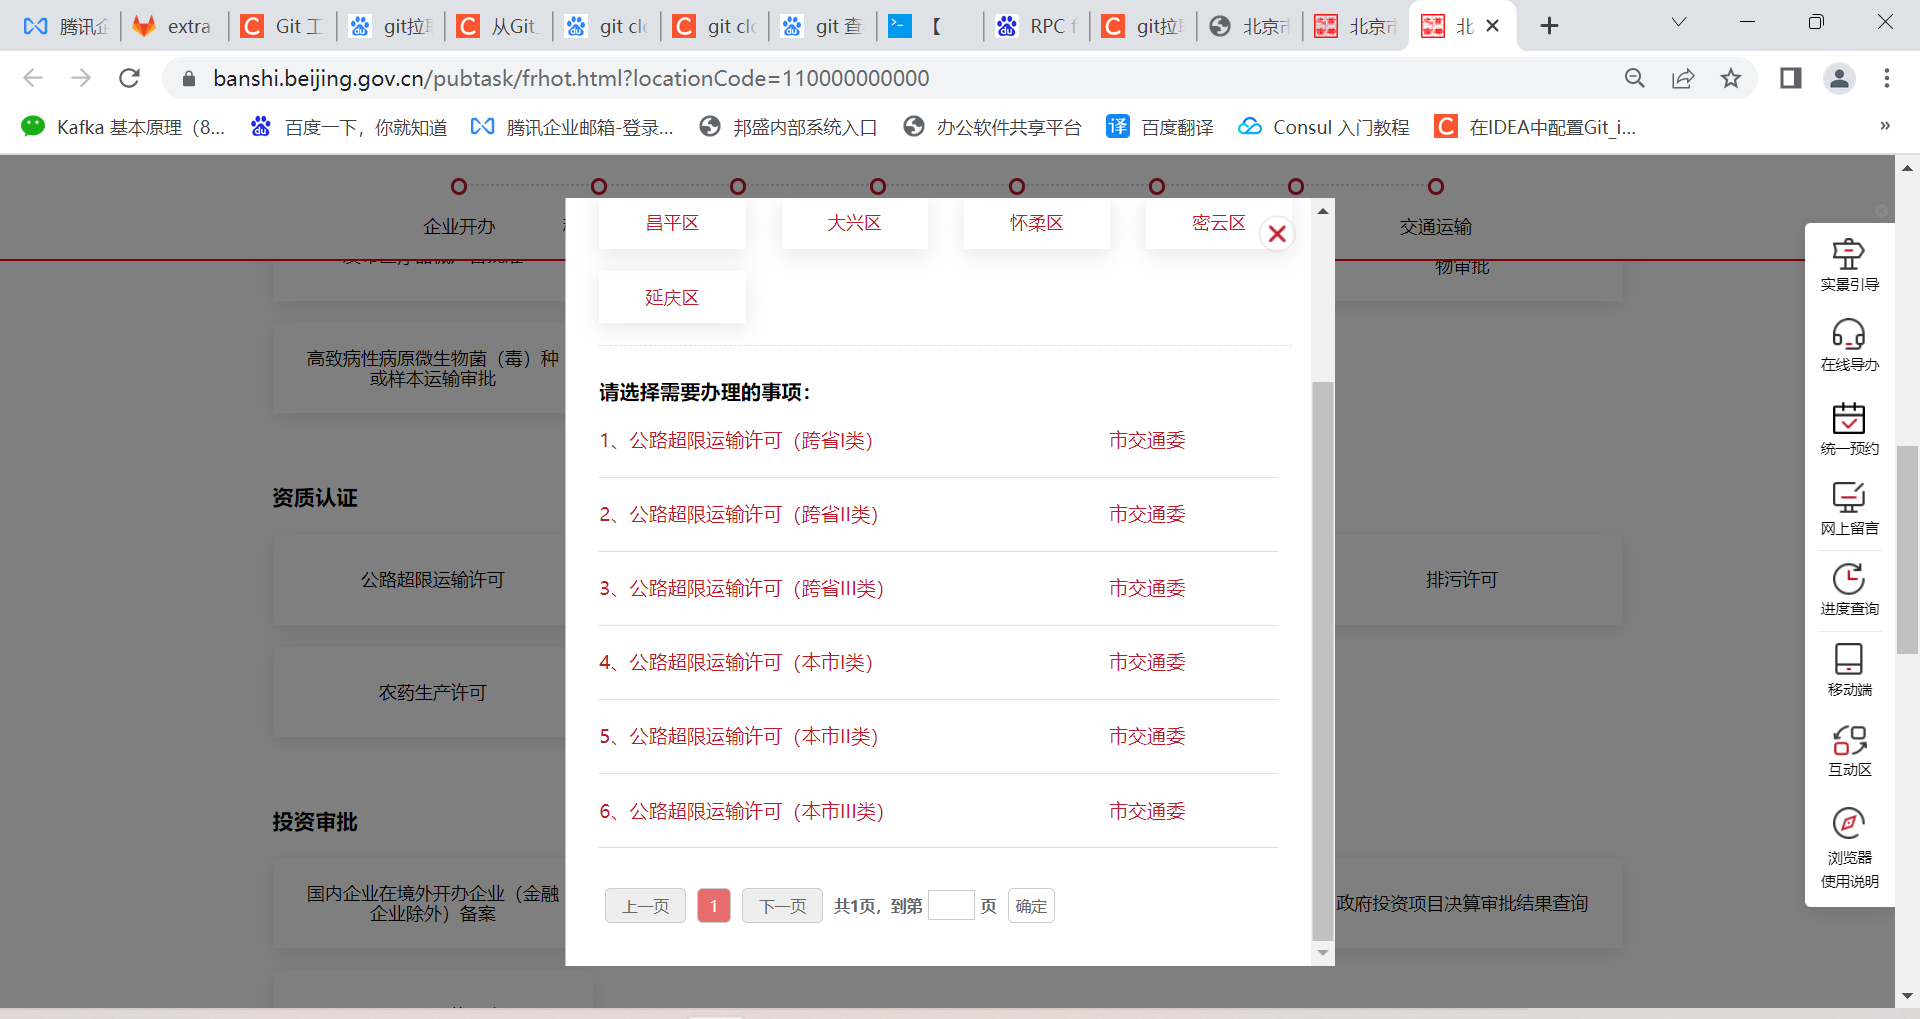The image size is (1920, 1019).
Task: Open 进度查询 clock icon
Action: click(x=1849, y=589)
